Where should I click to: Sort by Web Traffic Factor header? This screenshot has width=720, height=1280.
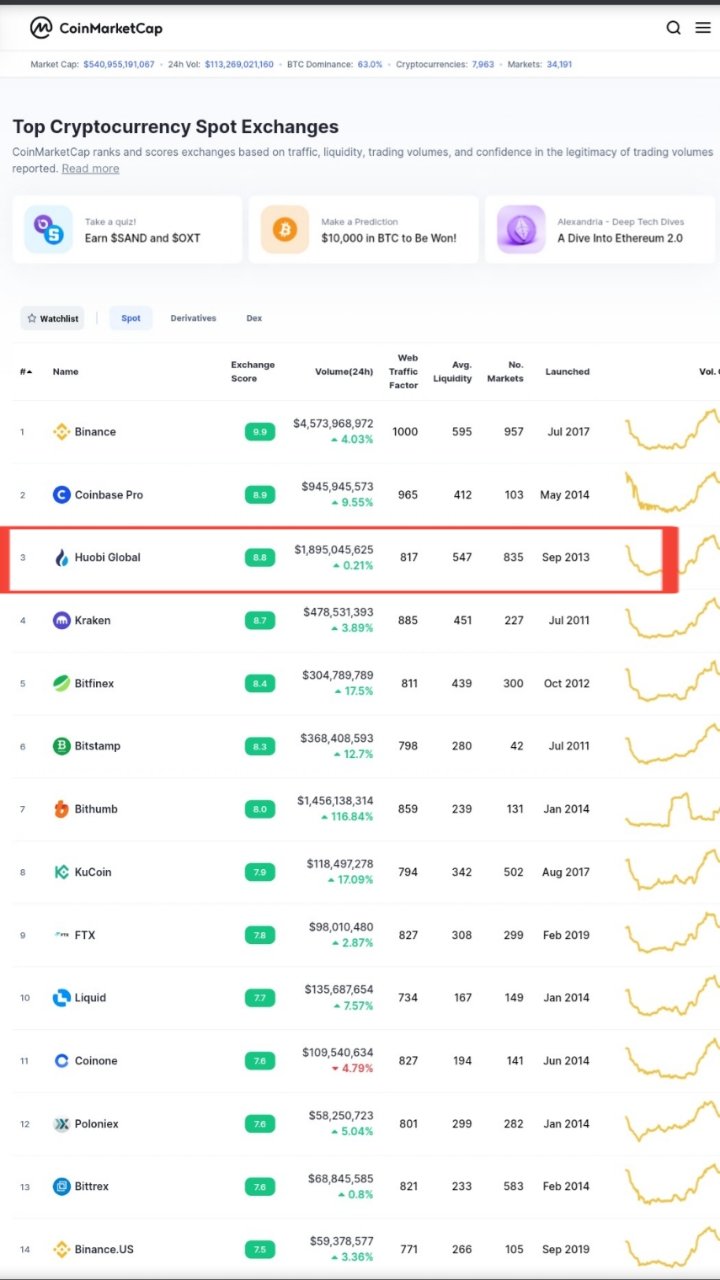click(x=404, y=371)
